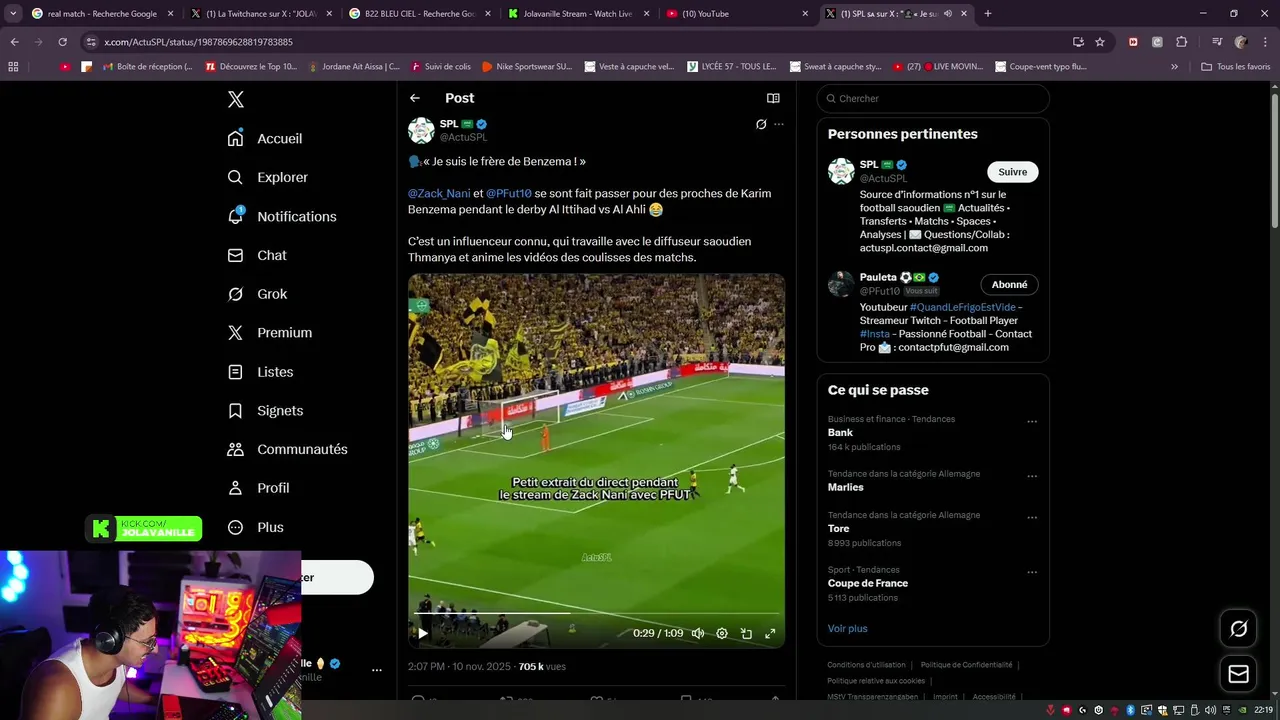
Task: Open Listes in the sidebar
Action: pos(260,372)
